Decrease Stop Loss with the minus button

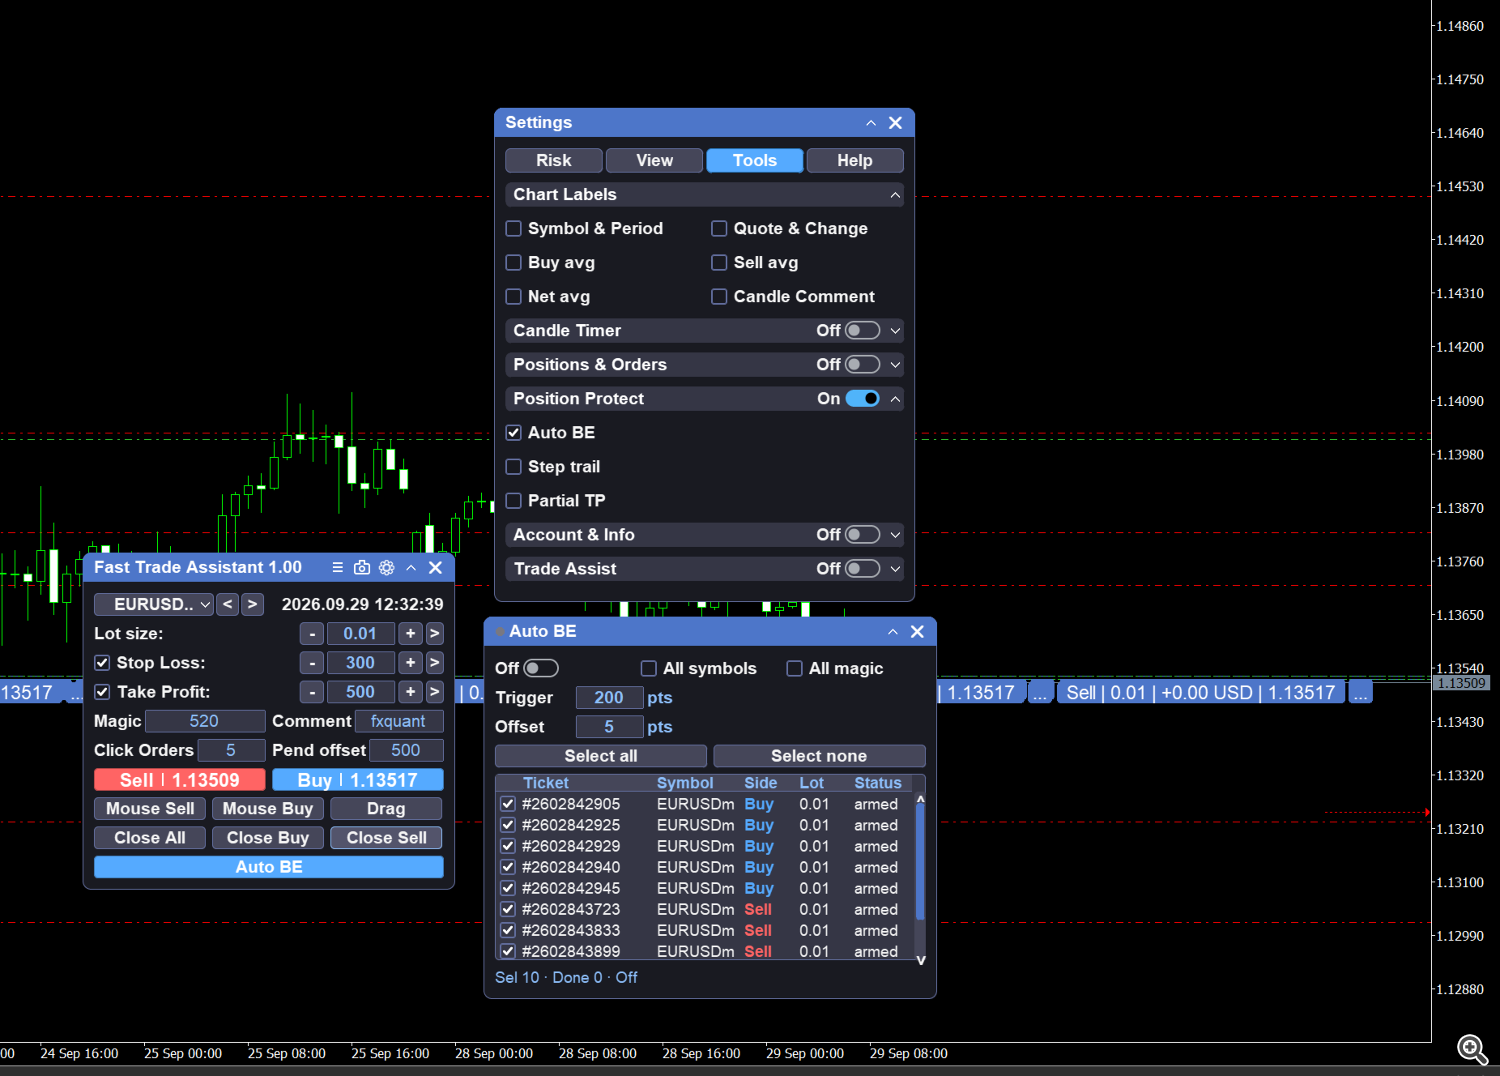click(x=312, y=663)
